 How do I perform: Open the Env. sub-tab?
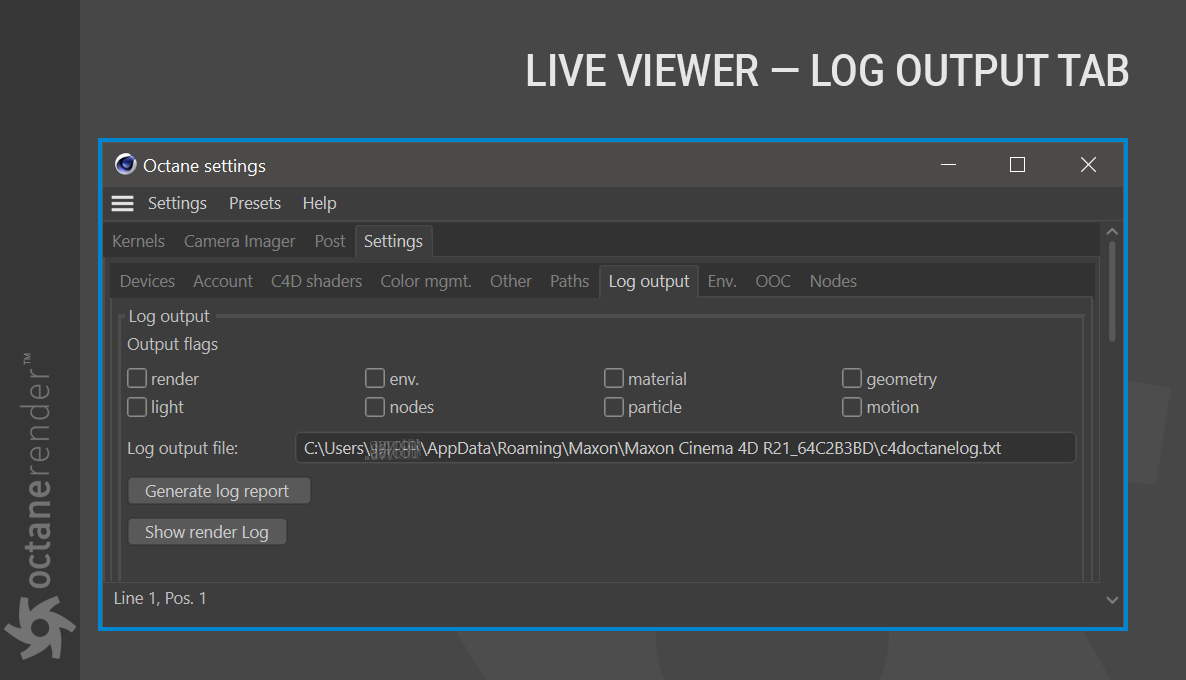click(722, 281)
